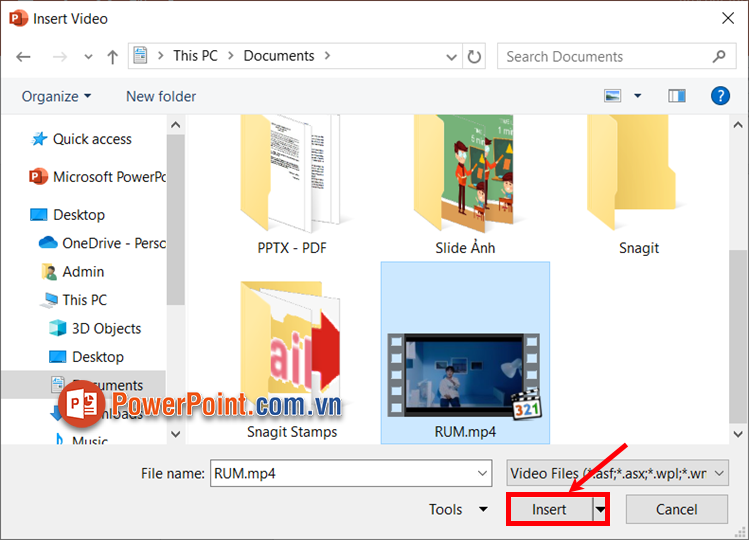Go back with the left arrow button

click(23, 57)
